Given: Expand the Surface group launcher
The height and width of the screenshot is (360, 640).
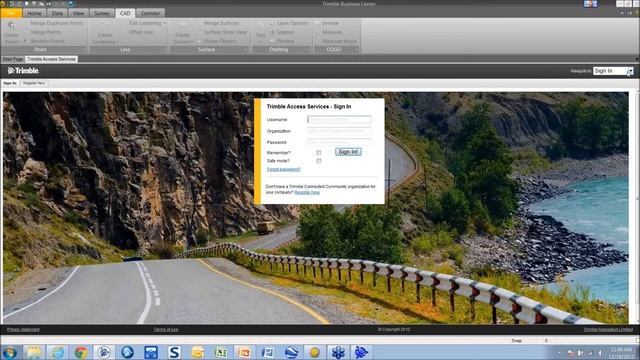Looking at the screenshot, I should [x=246, y=50].
